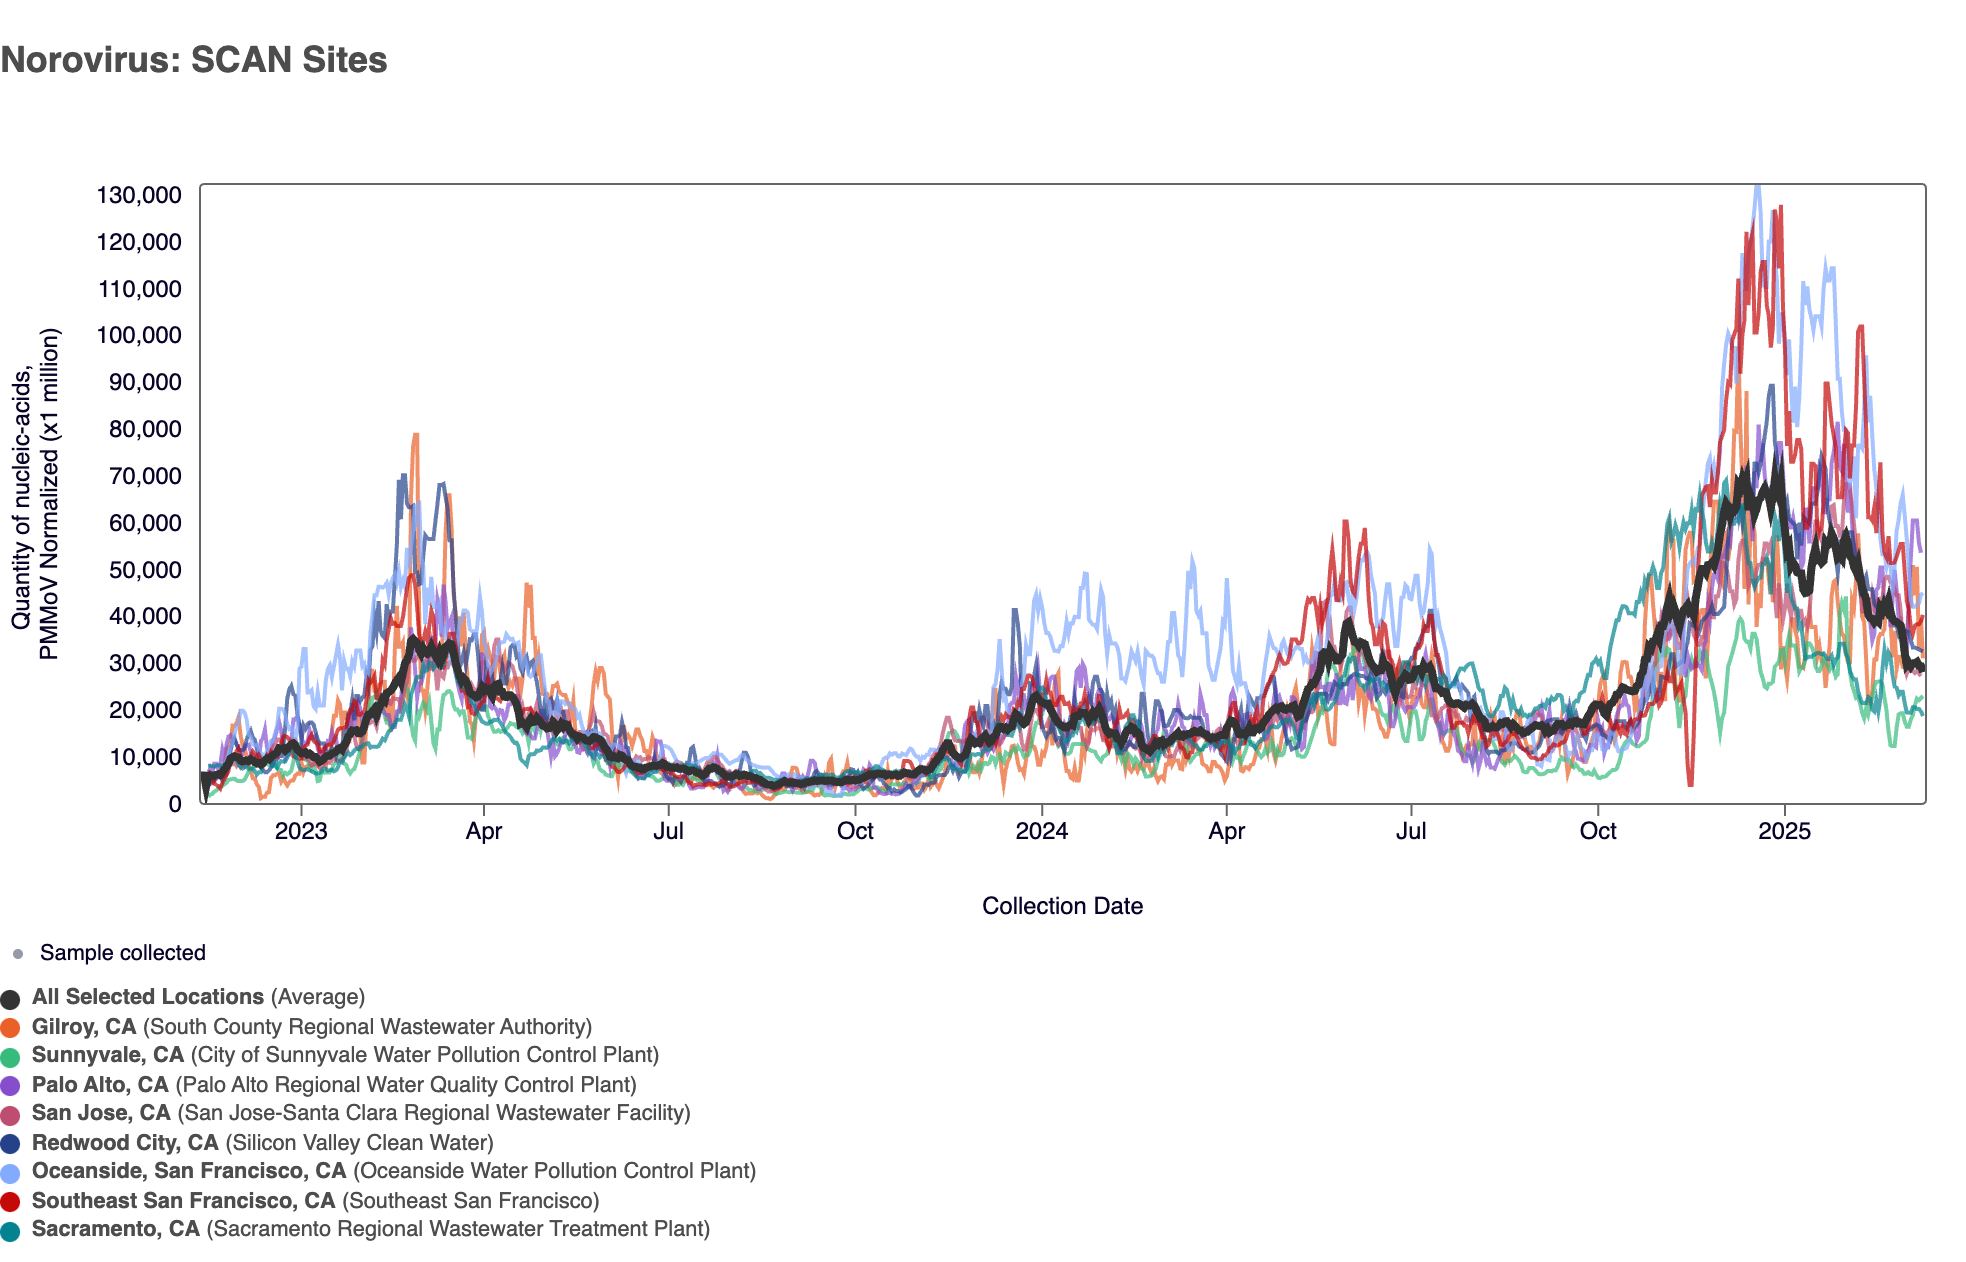Toggle Sacramento, CA legend label
Image resolution: width=1966 pixels, height=1262 pixels.
[116, 1229]
